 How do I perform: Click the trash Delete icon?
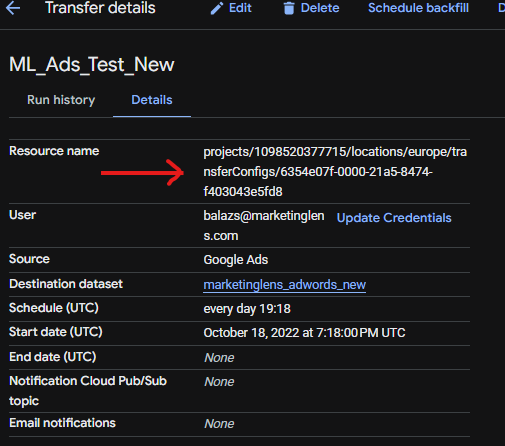point(289,8)
